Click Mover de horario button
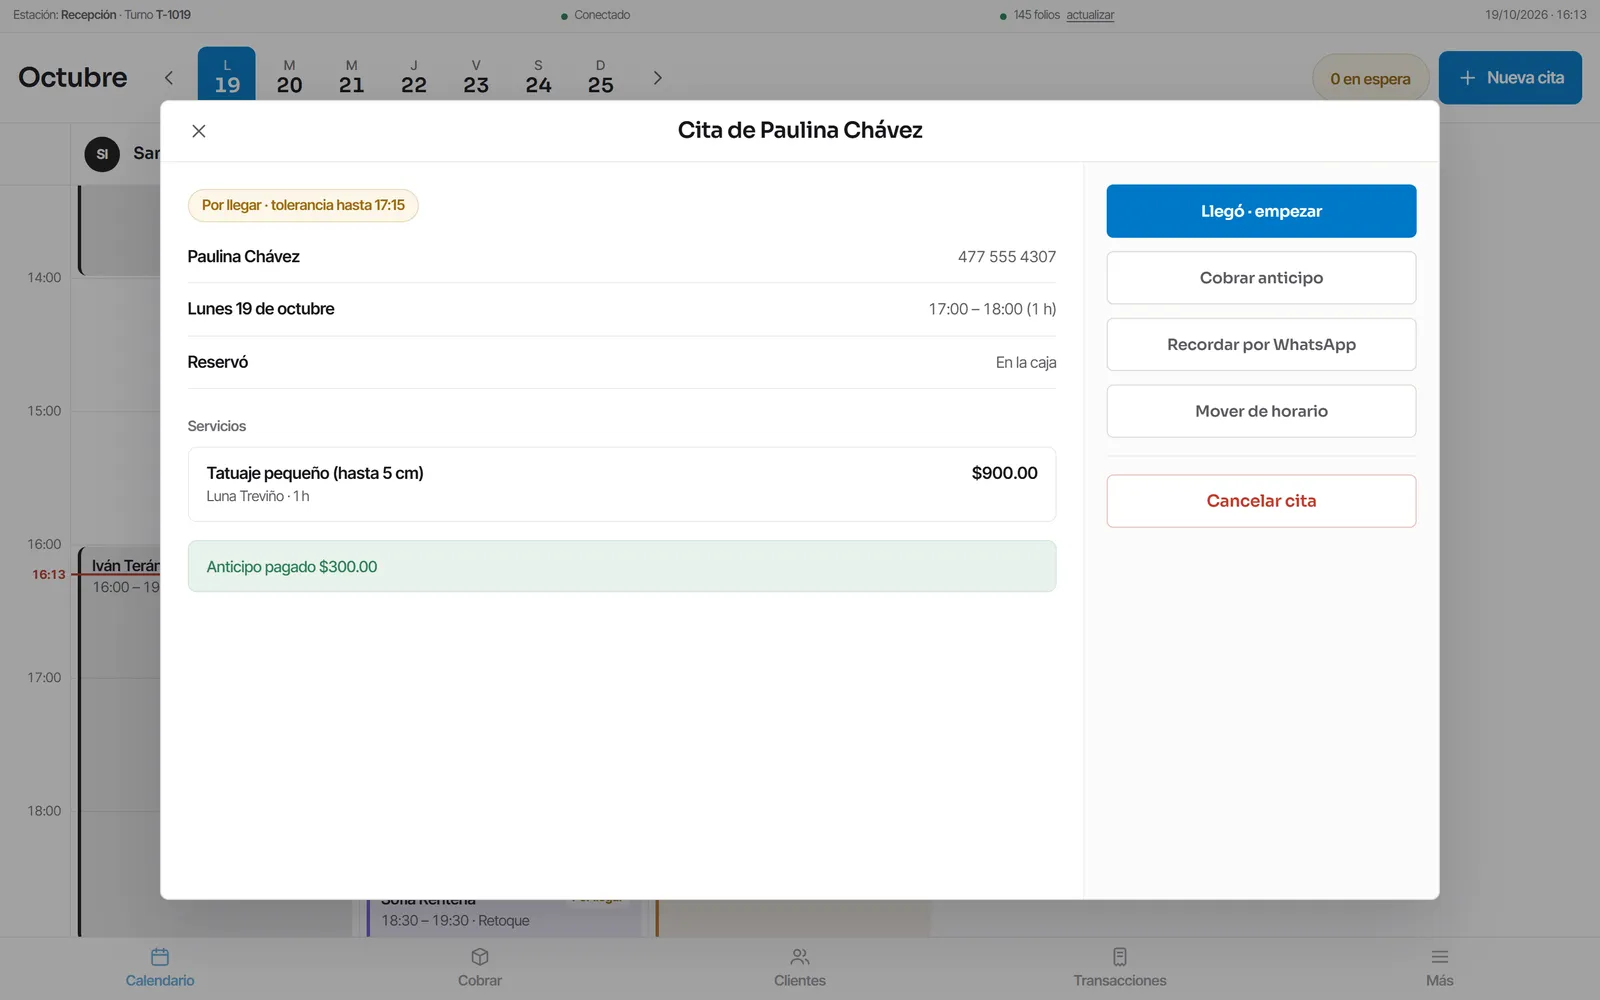 pyautogui.click(x=1261, y=411)
